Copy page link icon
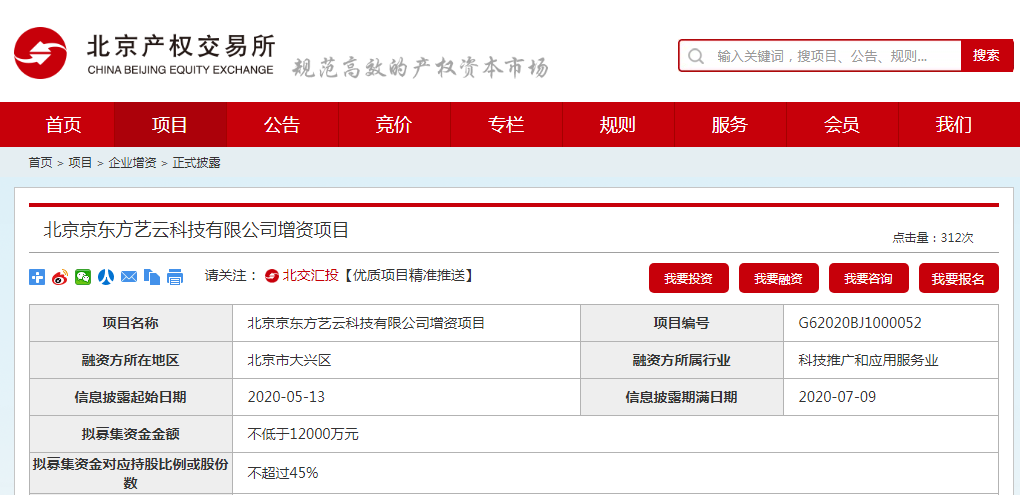1020x495 pixels. tap(152, 276)
